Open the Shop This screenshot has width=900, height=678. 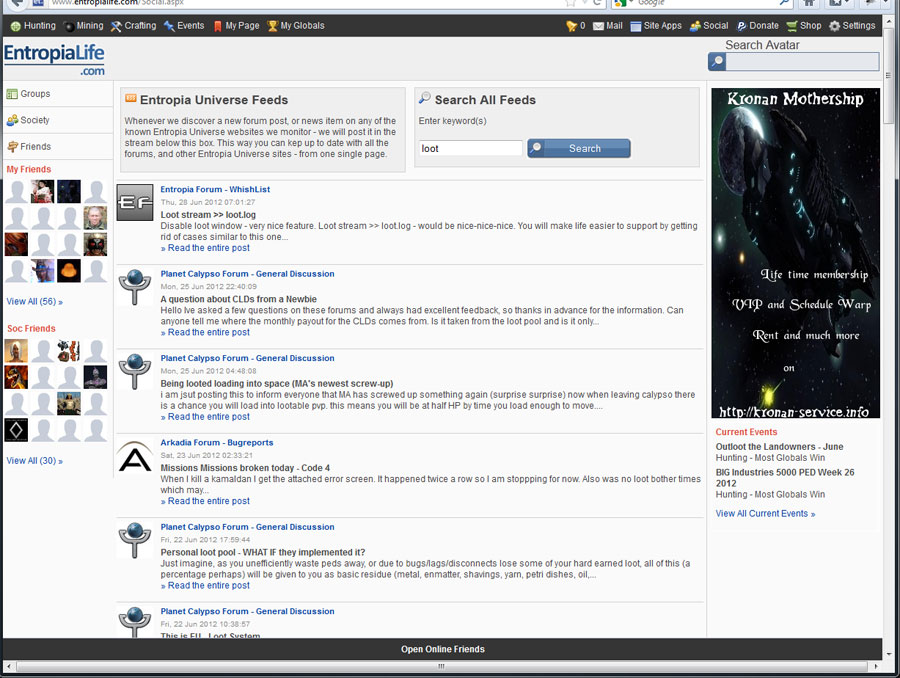click(804, 26)
